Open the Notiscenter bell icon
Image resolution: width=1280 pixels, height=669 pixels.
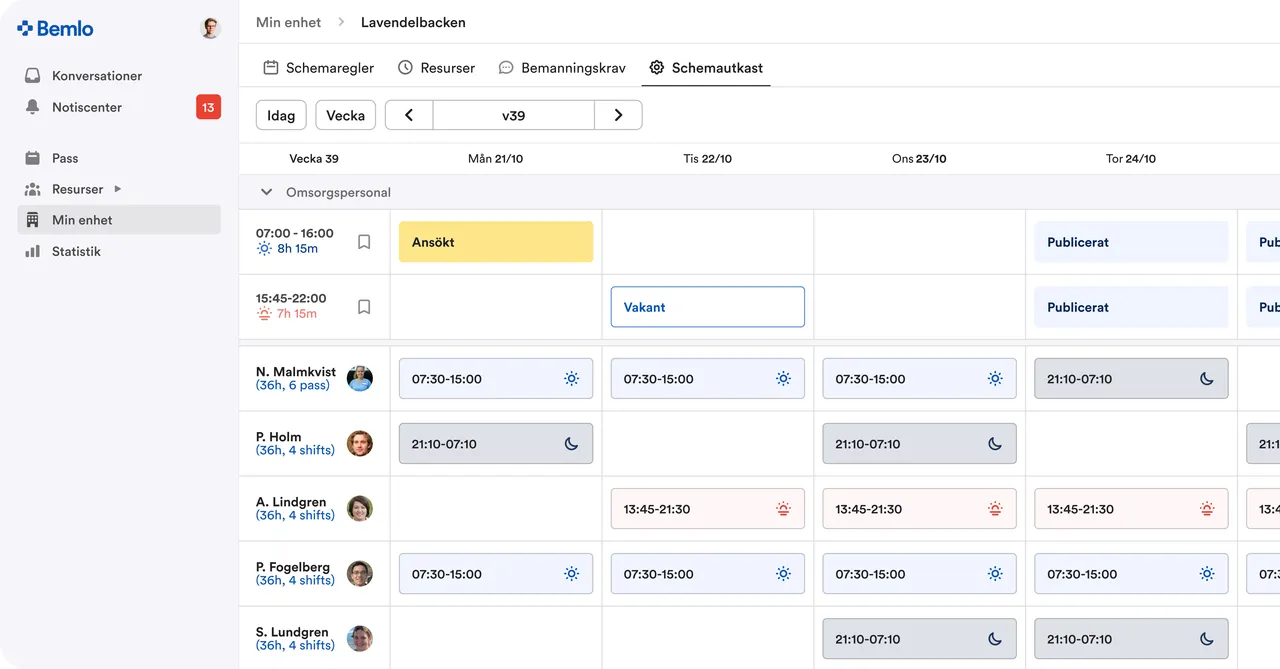point(33,107)
